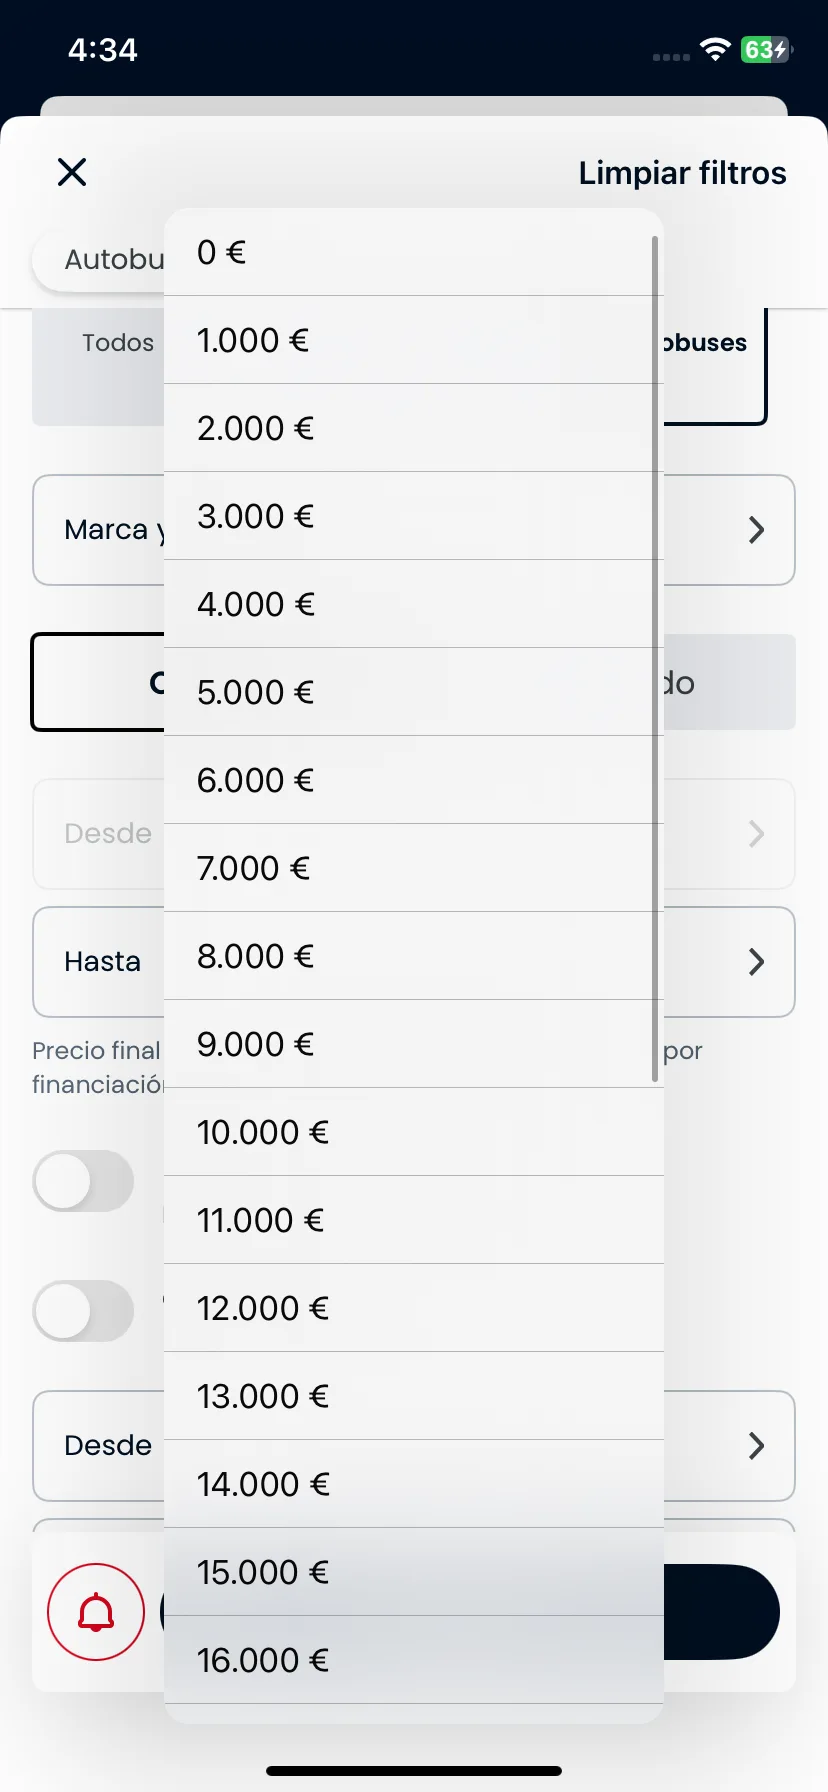Tap Limpiar filtros link
The height and width of the screenshot is (1792, 828).
click(x=682, y=173)
